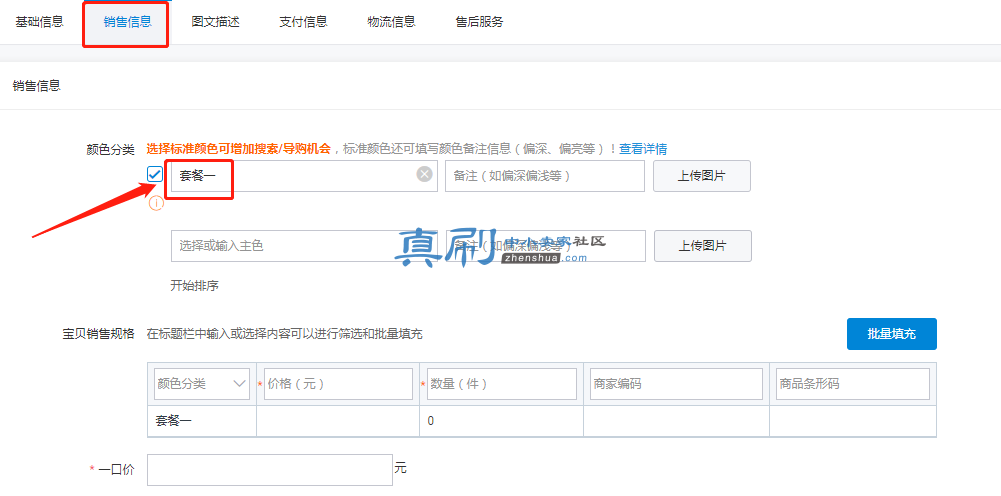The image size is (1001, 496).
Task: Click the 商家编码 header input
Action: (x=677, y=384)
